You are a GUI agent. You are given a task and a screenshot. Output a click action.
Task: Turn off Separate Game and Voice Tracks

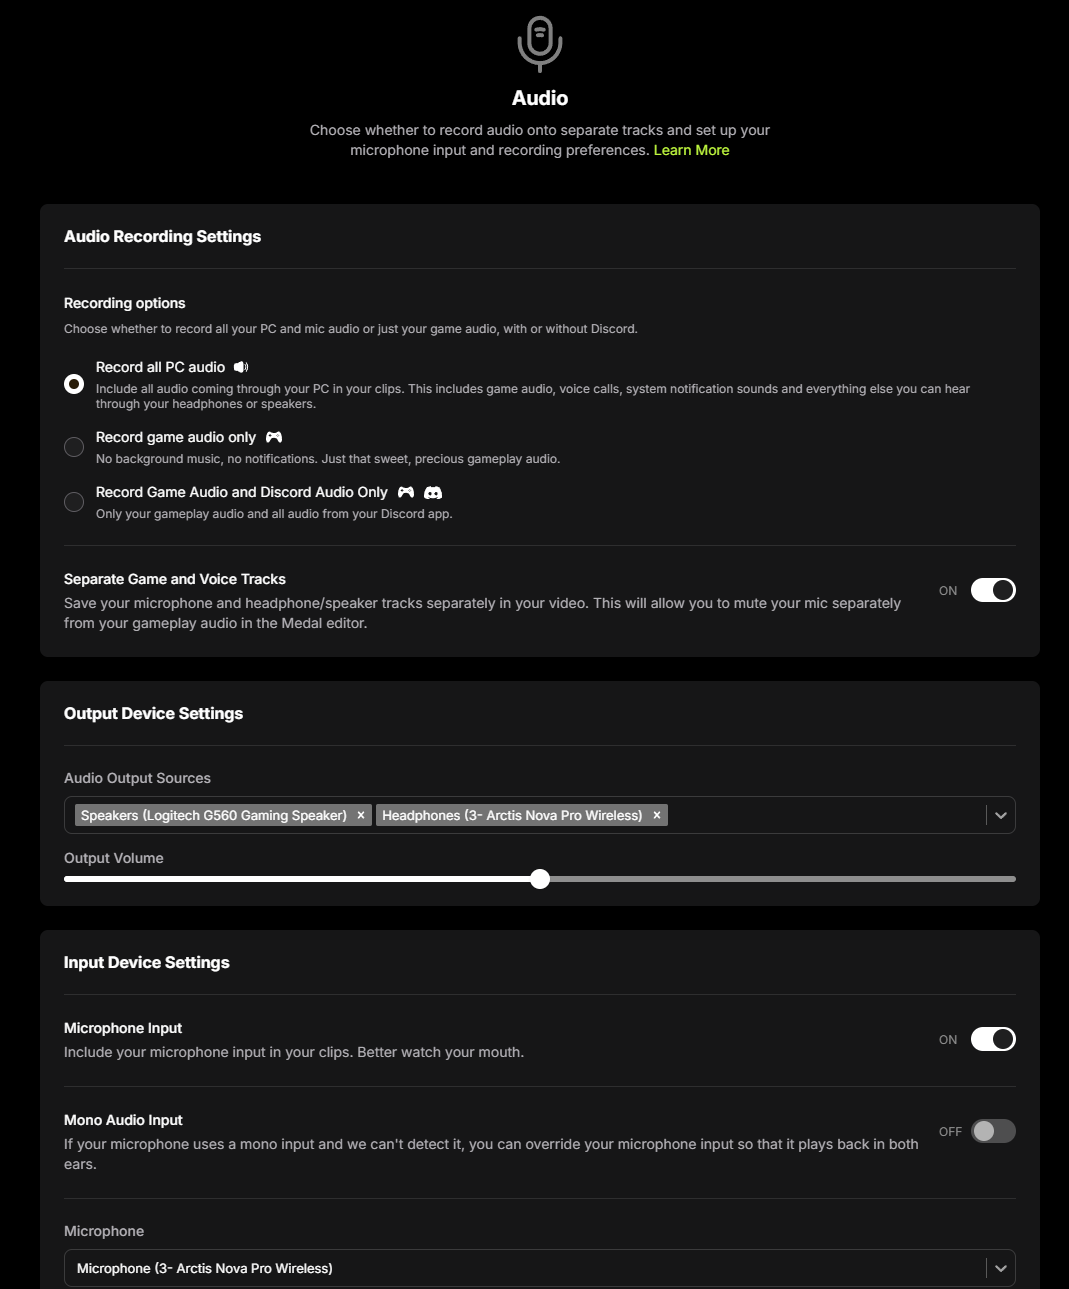[993, 590]
